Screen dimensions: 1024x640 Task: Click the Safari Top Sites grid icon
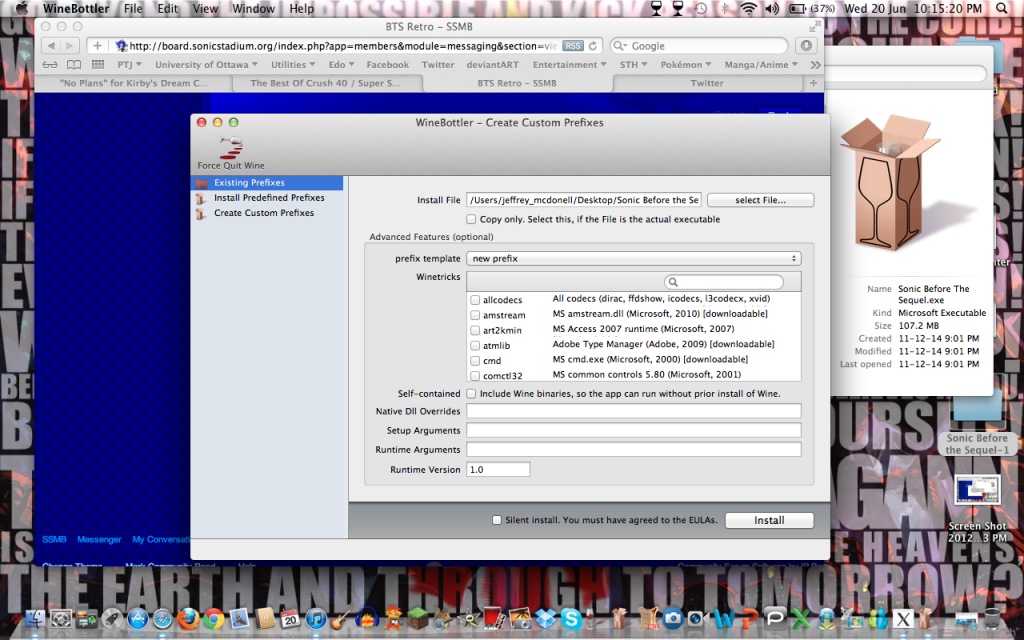pyautogui.click(x=98, y=65)
